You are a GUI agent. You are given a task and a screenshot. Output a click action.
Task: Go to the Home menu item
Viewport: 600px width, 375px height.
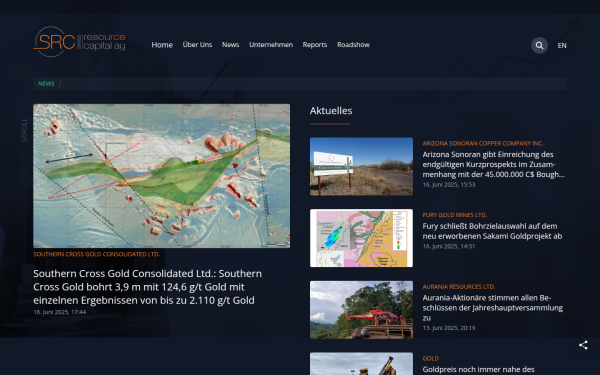pyautogui.click(x=162, y=45)
